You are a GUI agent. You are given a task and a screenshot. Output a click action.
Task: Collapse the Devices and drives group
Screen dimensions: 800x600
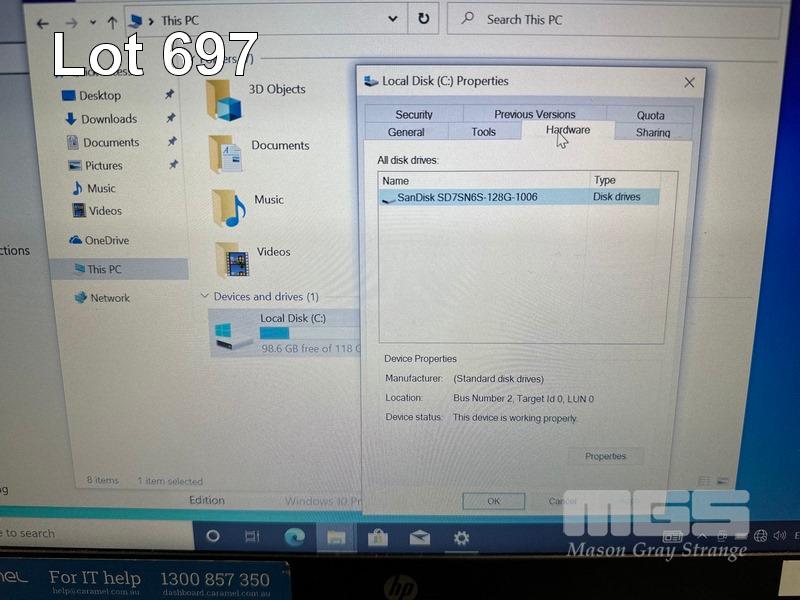(x=205, y=297)
